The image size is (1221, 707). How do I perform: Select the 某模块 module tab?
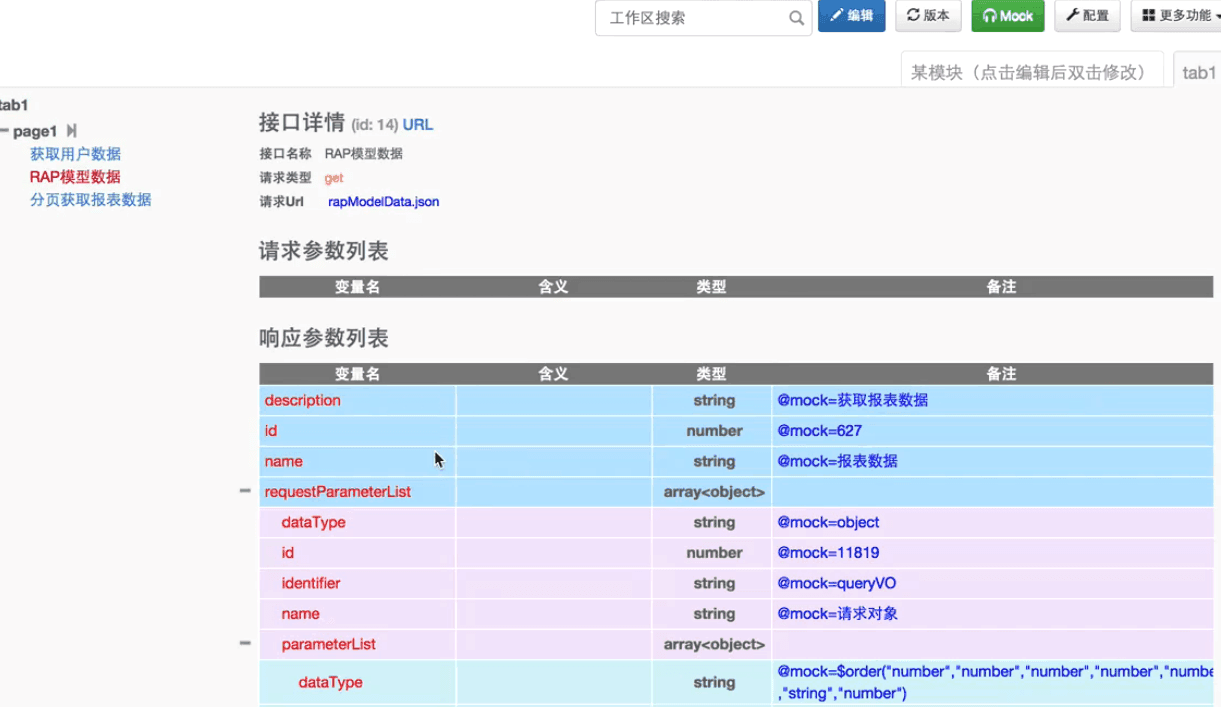tap(1032, 72)
